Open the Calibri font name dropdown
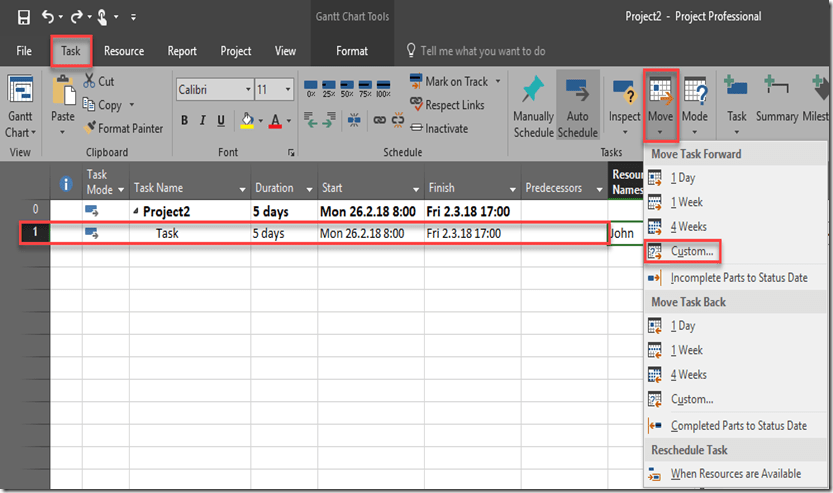833x493 pixels. (245, 90)
